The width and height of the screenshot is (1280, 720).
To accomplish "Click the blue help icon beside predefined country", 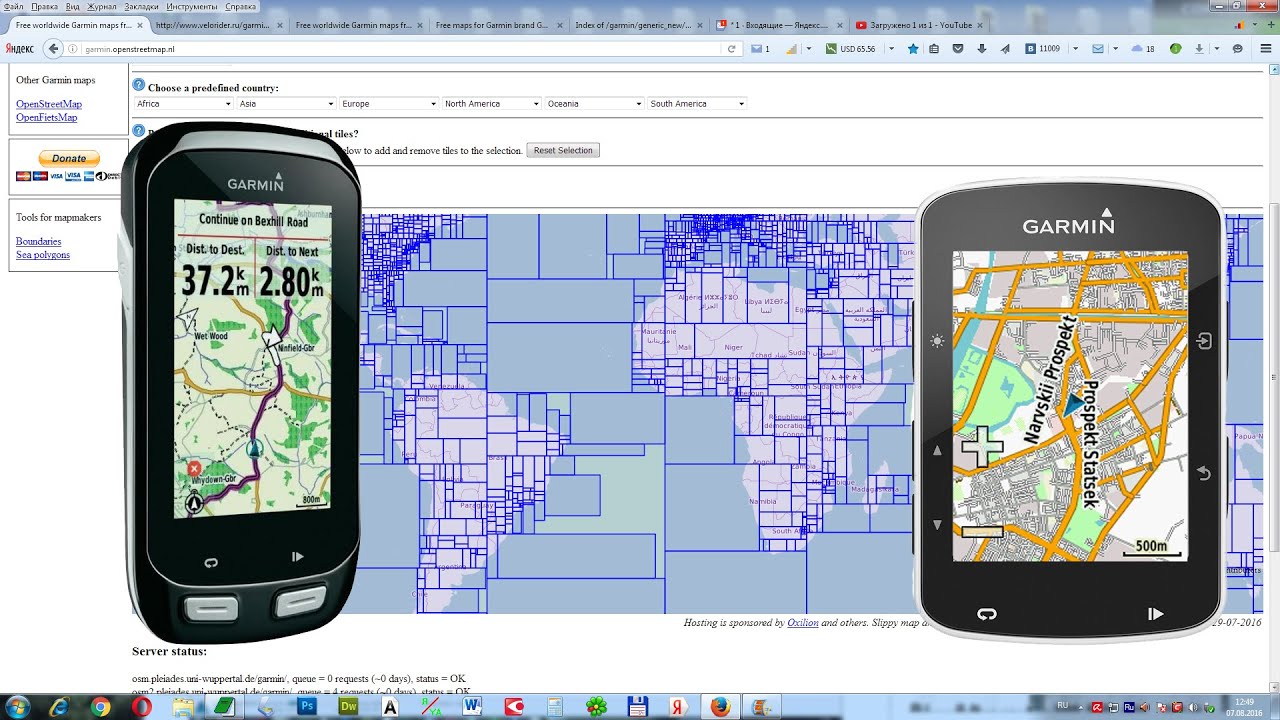I will click(139, 87).
